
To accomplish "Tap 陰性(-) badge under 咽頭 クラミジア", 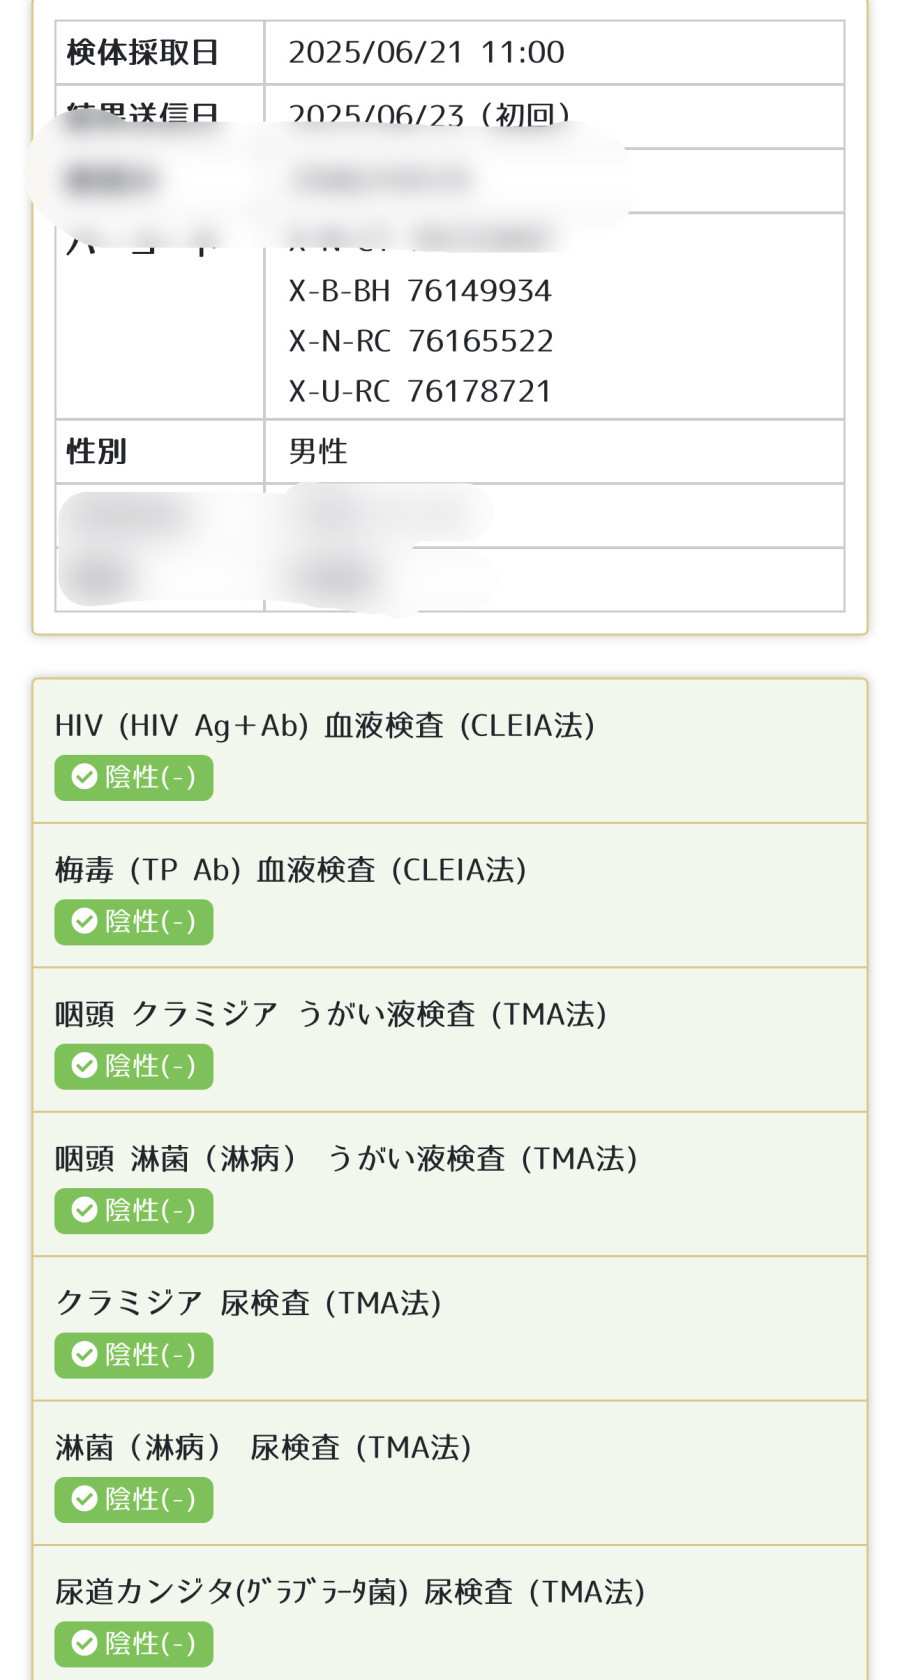I will (x=134, y=1066).
